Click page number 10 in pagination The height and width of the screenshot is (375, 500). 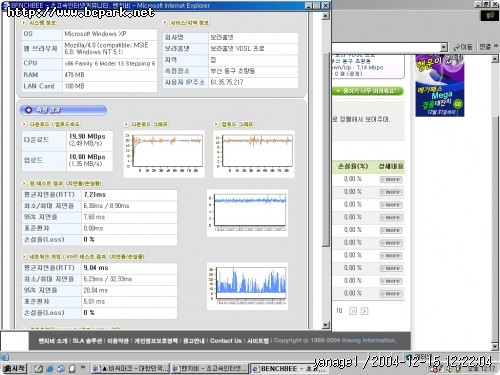[x=339, y=311]
